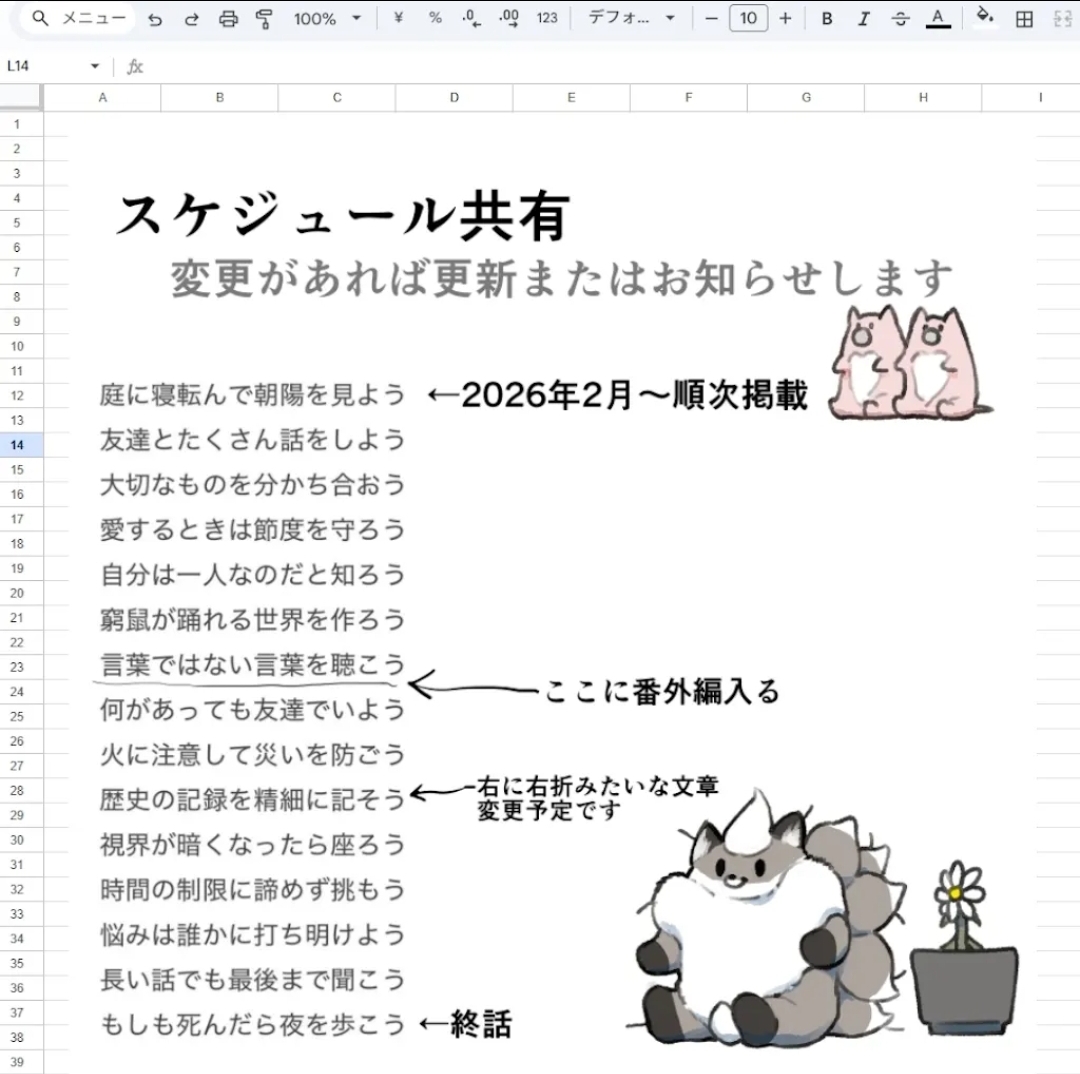Open the borders tool
The width and height of the screenshot is (1080, 1074).
click(1024, 19)
